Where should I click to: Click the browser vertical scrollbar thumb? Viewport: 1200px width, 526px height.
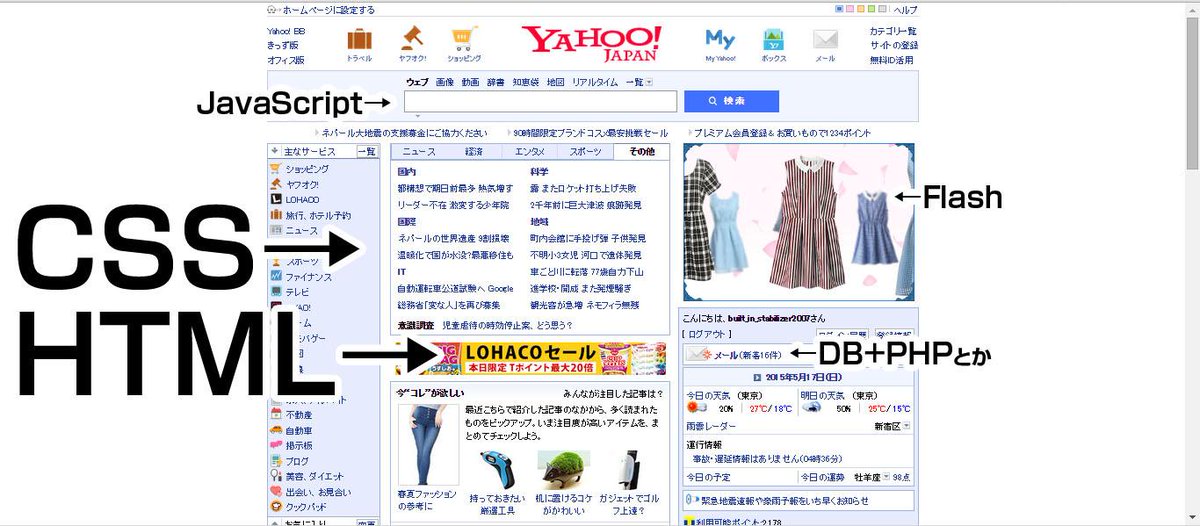[x=1191, y=91]
